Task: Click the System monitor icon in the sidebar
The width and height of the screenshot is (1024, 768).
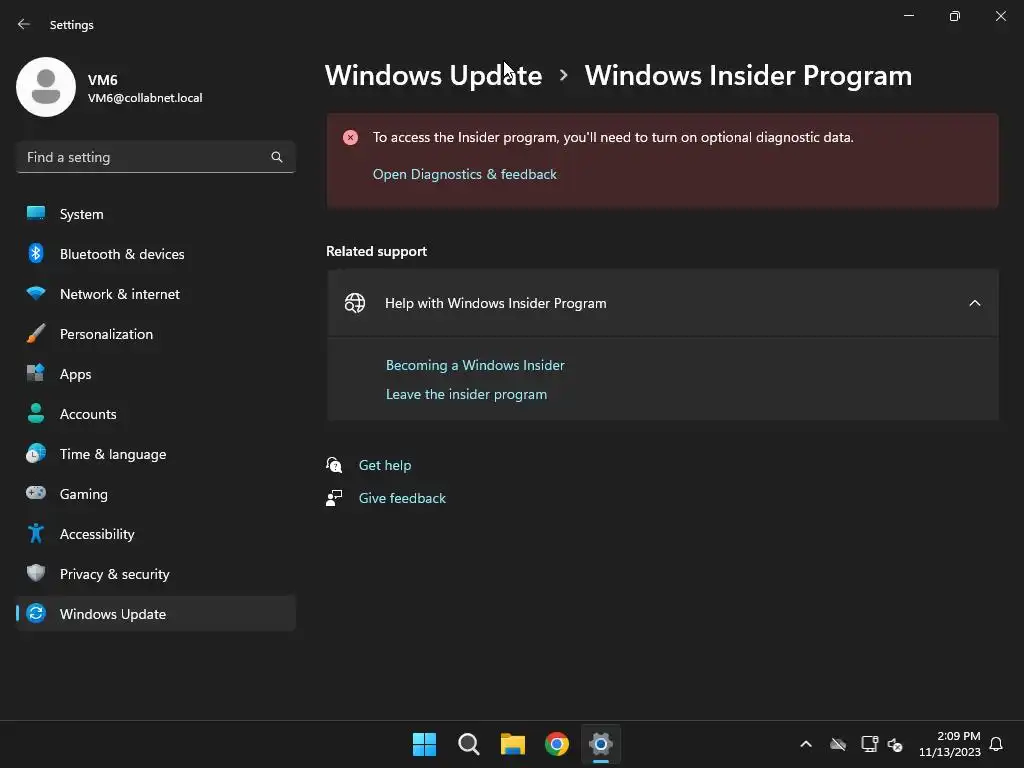Action: click(x=36, y=214)
